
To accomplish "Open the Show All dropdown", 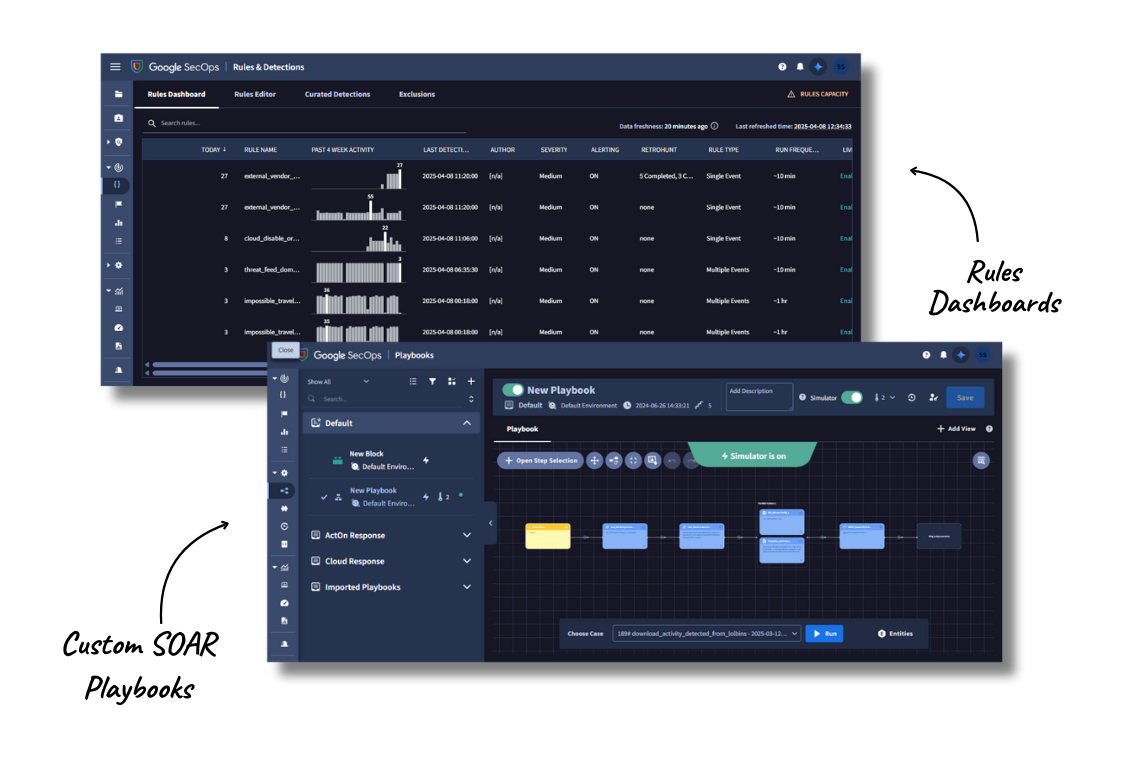I will coord(340,381).
